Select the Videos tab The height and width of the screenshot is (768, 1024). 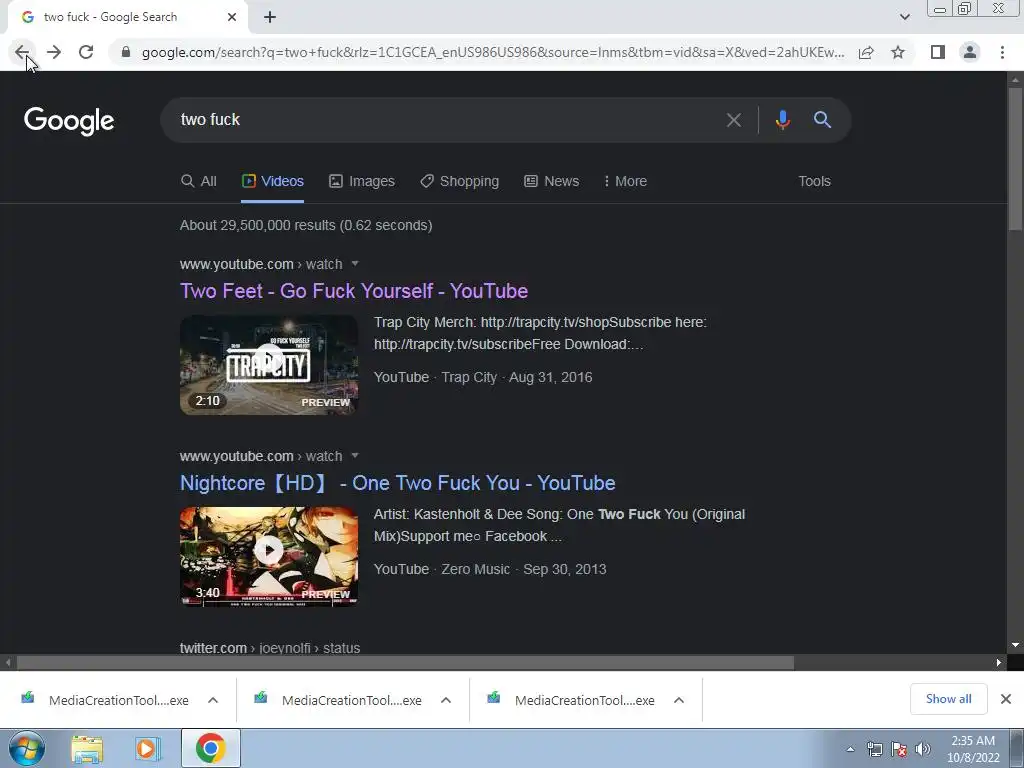[272, 182]
